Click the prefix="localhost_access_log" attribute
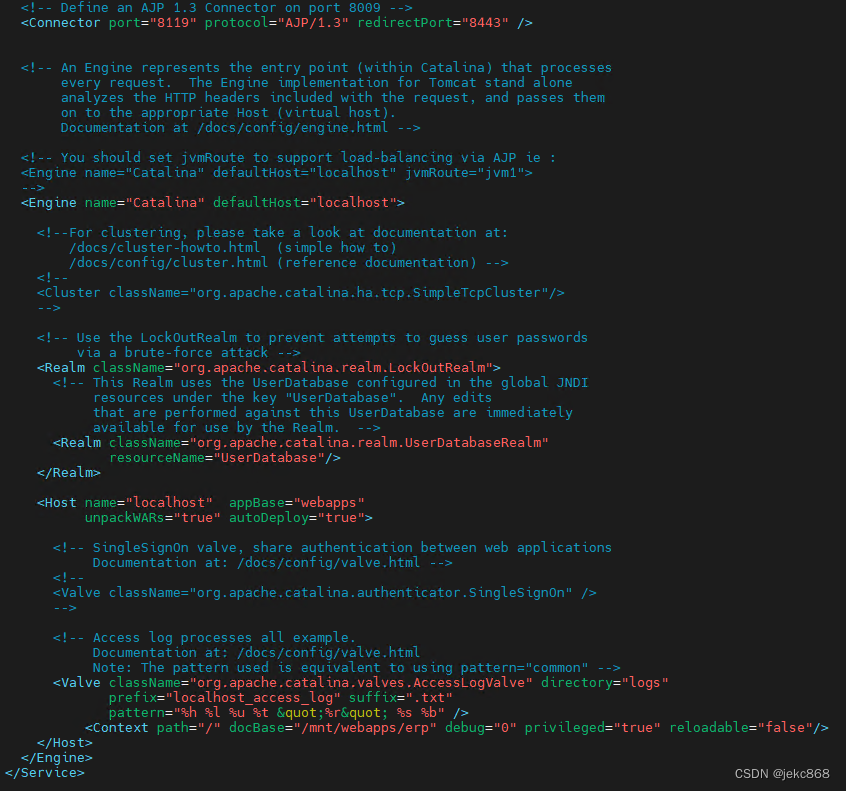This screenshot has height=791, width=846. point(224,698)
